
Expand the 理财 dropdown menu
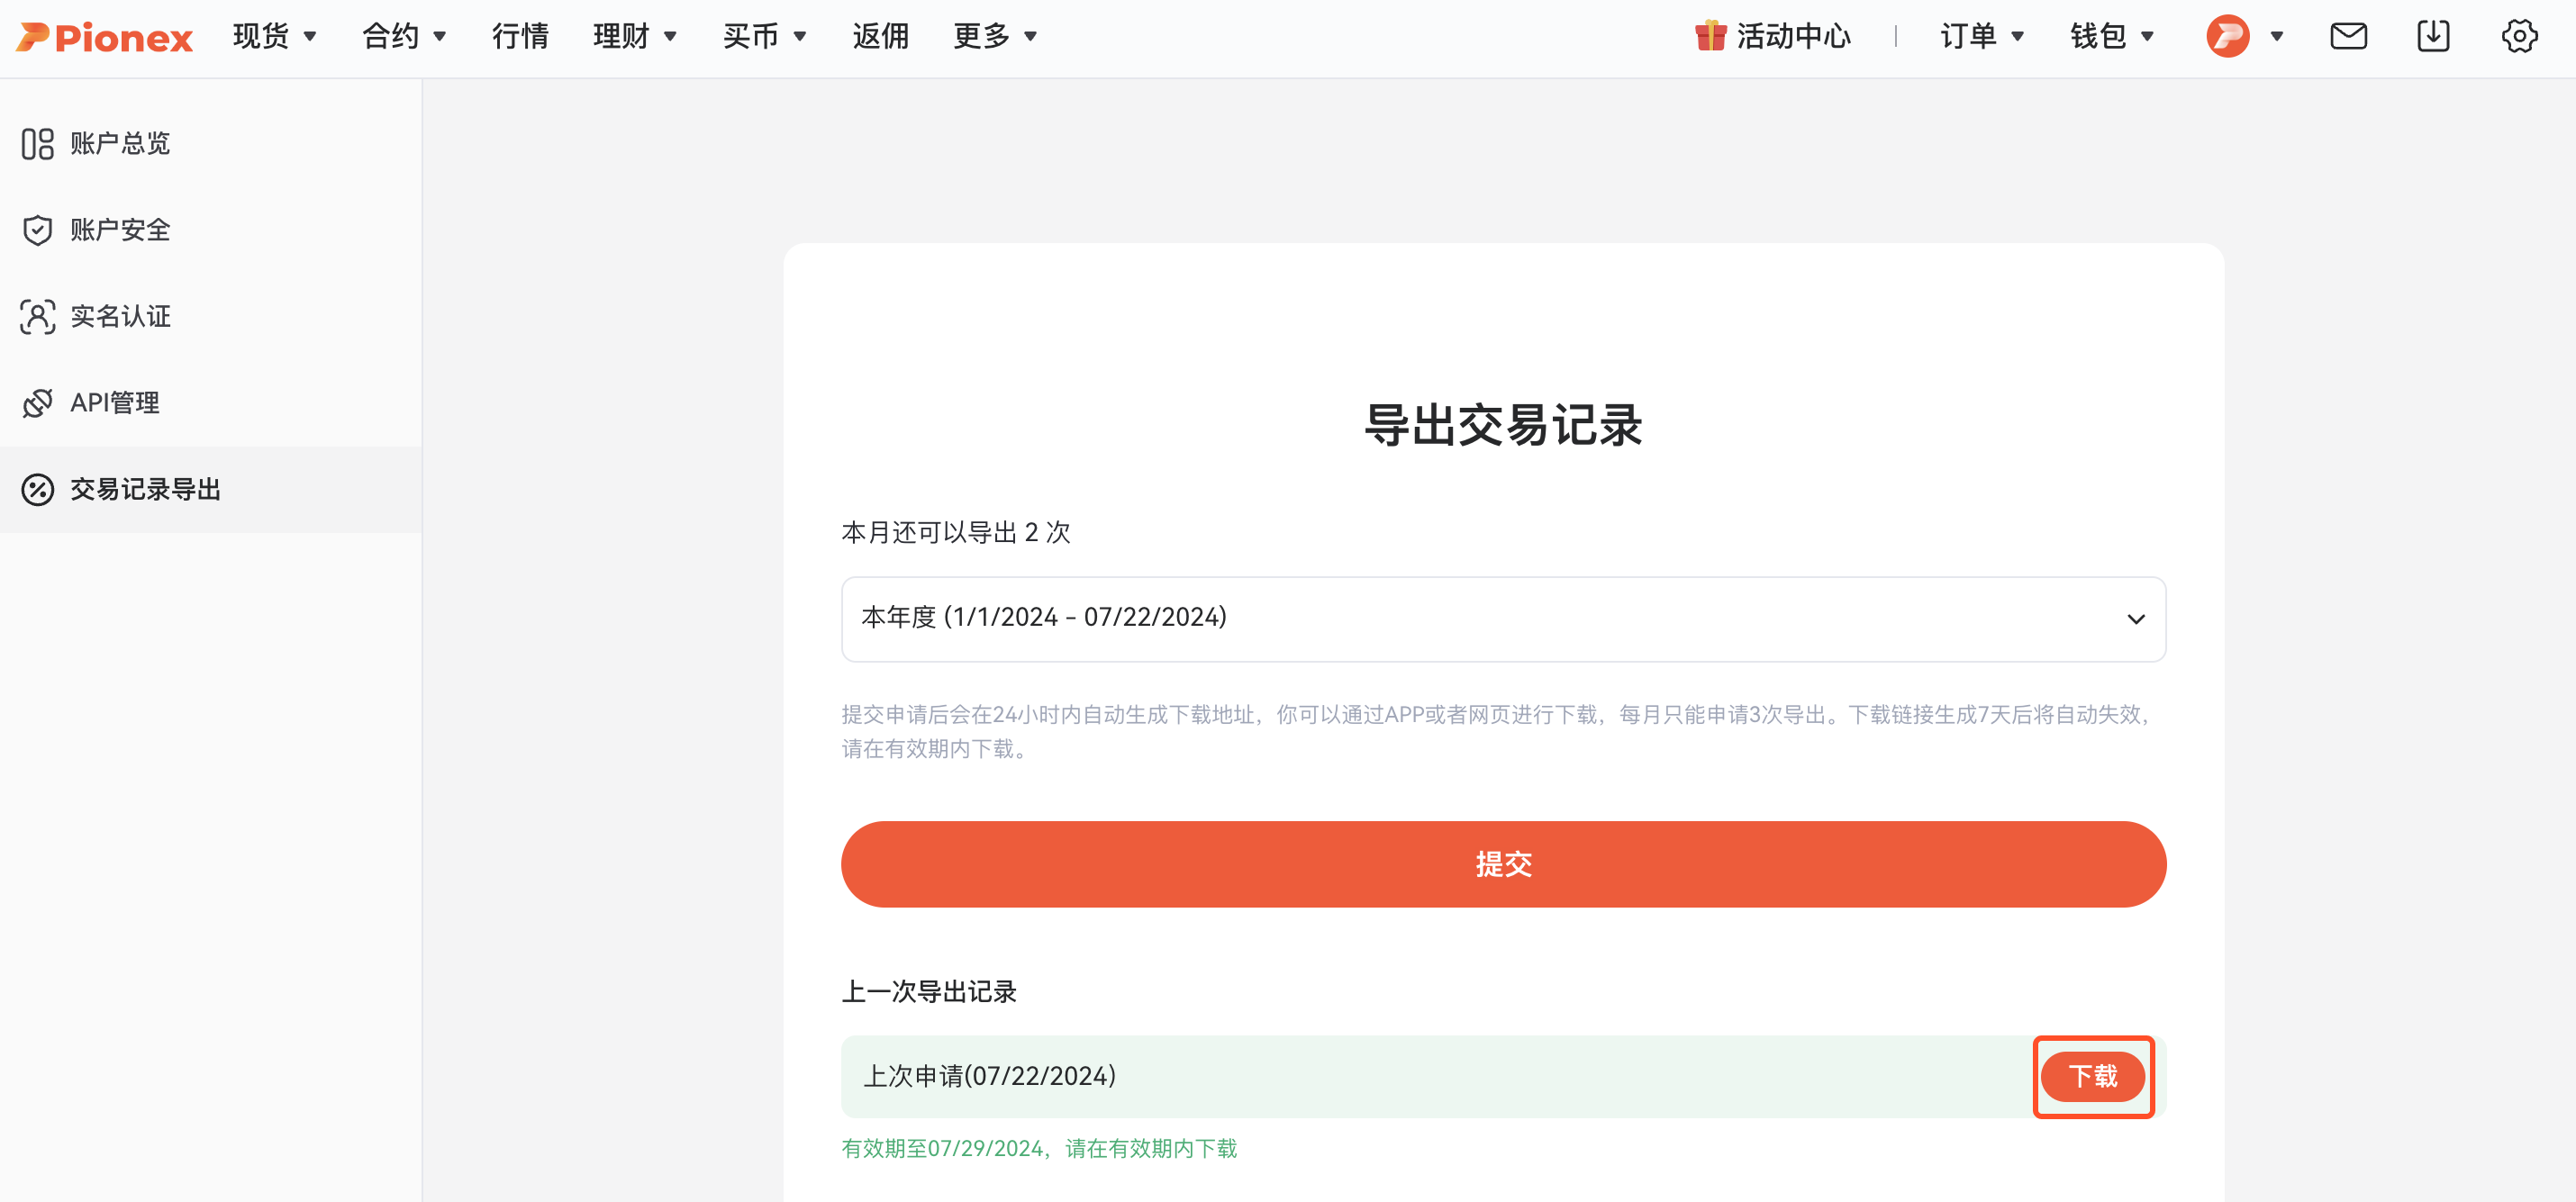tap(635, 36)
